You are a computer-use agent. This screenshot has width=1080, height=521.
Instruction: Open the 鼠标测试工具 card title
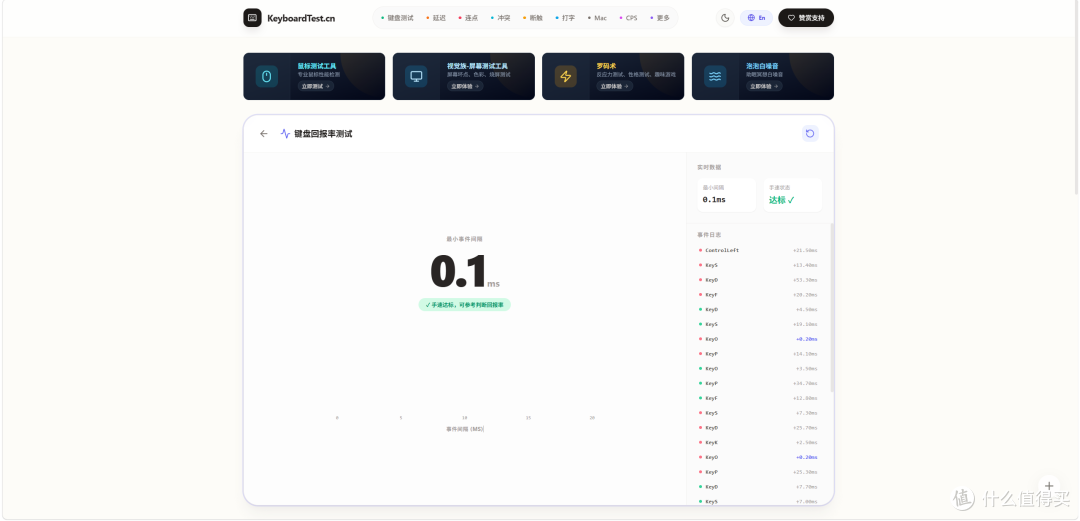click(317, 66)
